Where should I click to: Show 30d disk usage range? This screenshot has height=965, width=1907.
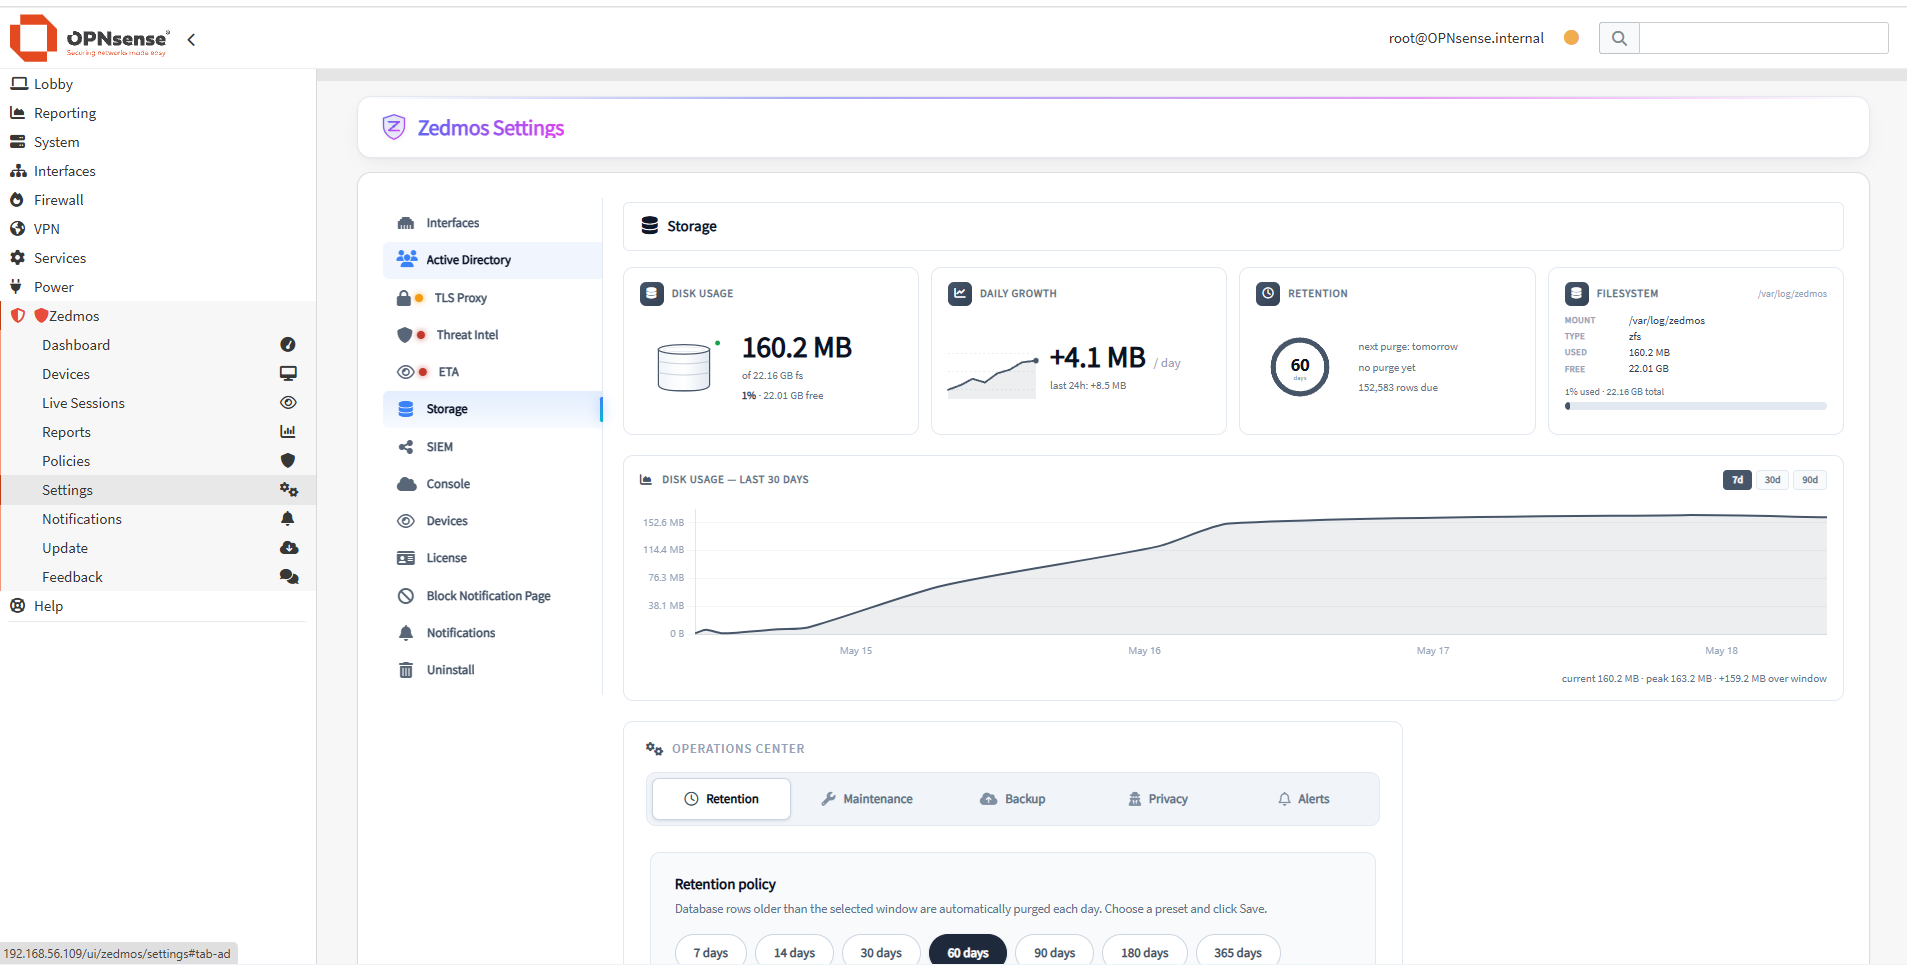point(1772,480)
